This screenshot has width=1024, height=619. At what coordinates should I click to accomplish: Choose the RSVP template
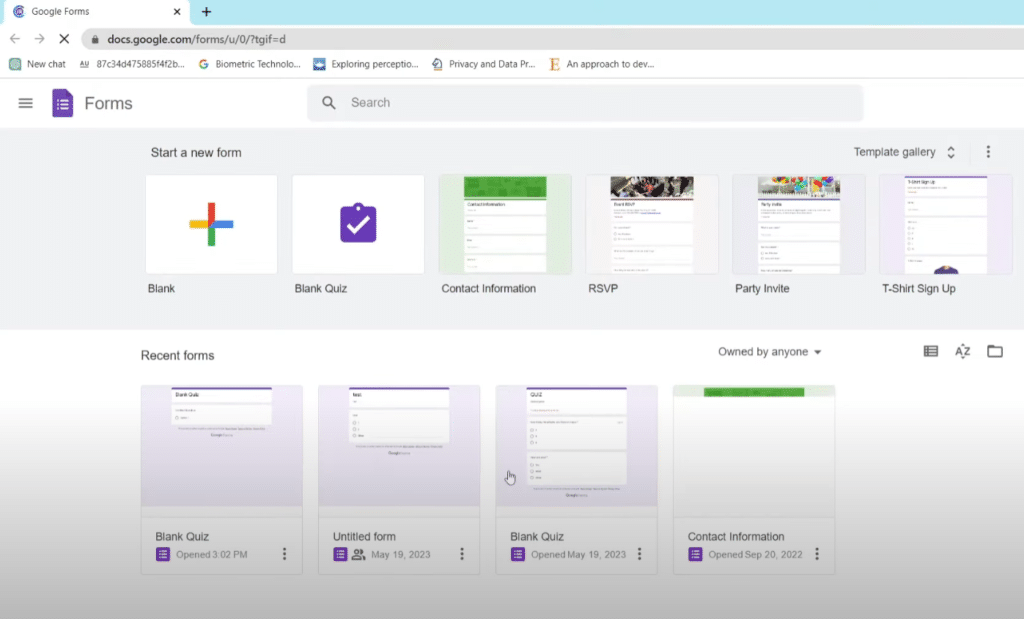[x=652, y=224]
